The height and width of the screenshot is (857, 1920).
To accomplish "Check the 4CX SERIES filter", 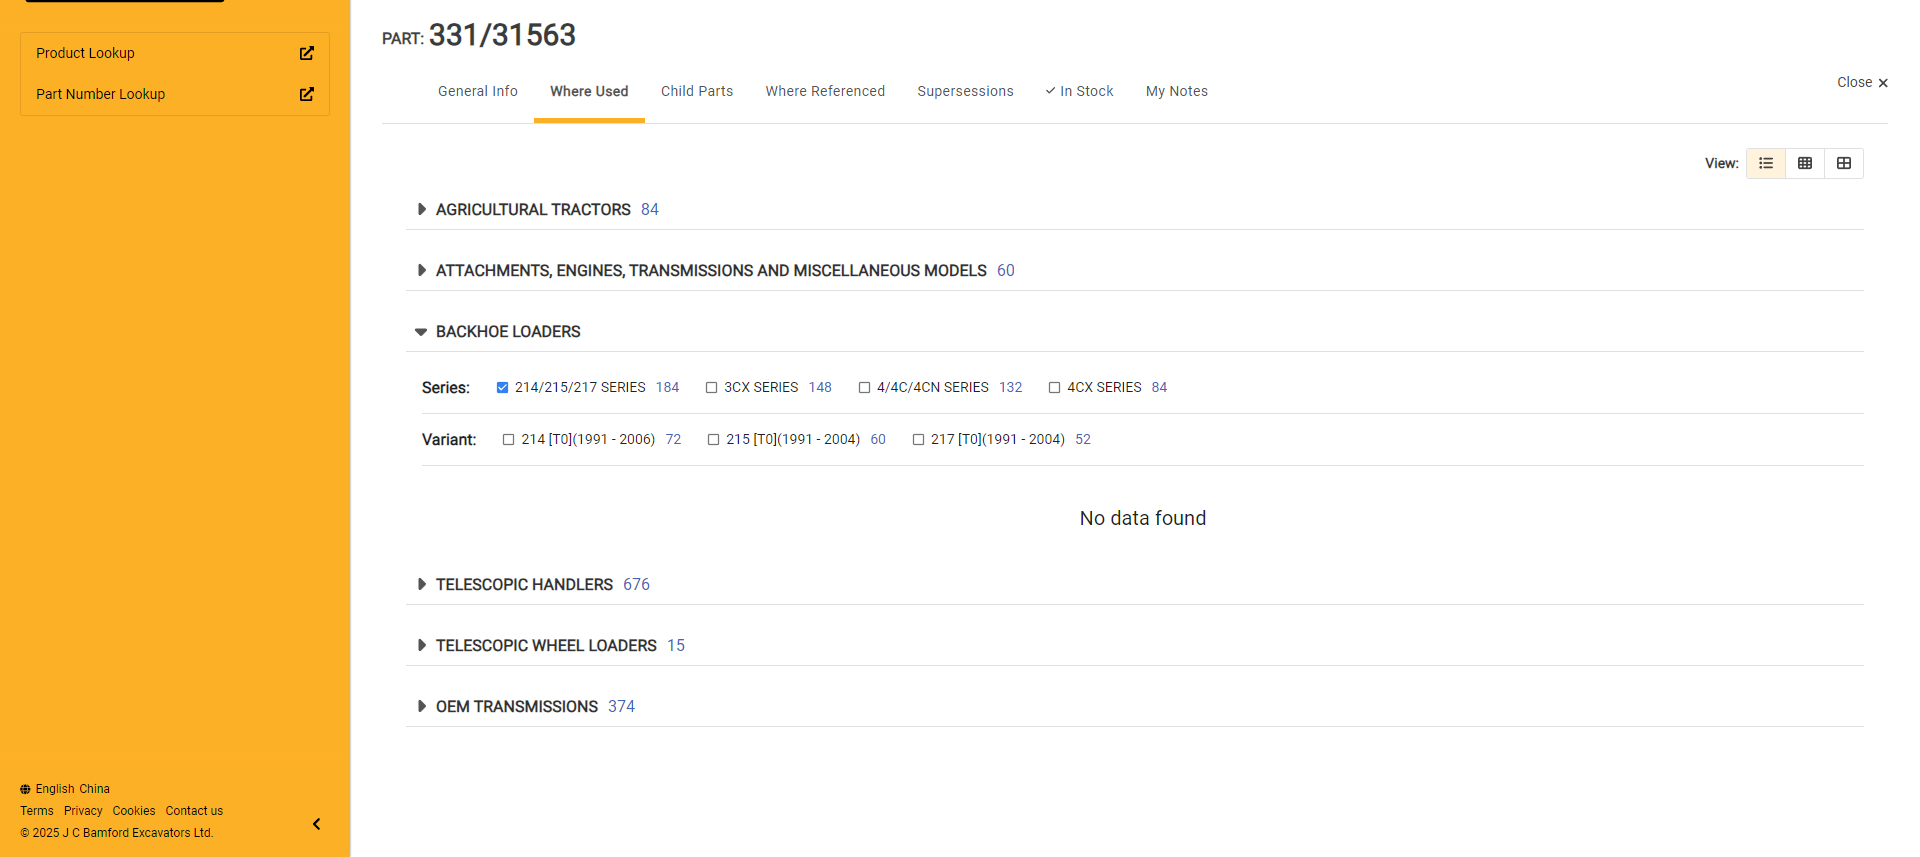I will (1055, 388).
